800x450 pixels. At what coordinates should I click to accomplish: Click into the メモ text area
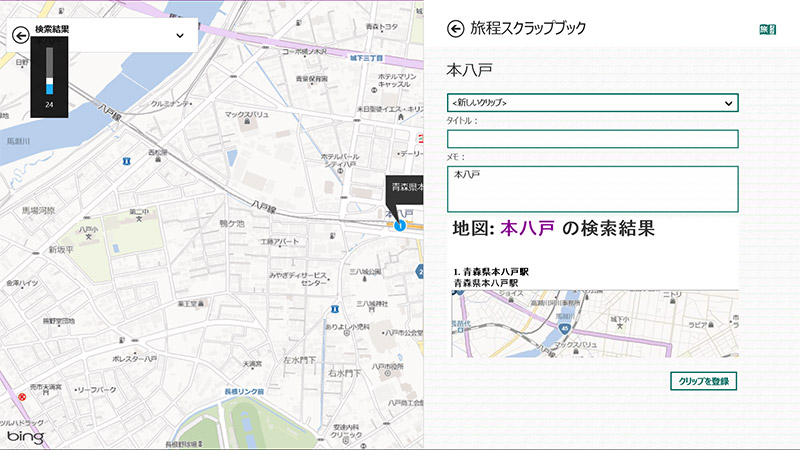point(592,188)
